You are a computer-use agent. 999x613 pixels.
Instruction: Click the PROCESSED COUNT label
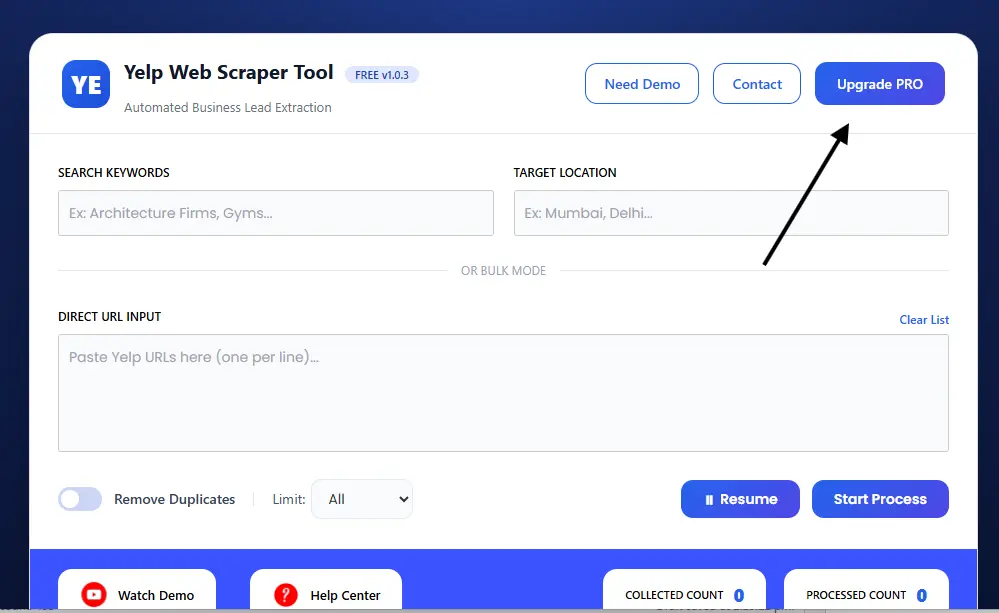pyautogui.click(x=856, y=595)
